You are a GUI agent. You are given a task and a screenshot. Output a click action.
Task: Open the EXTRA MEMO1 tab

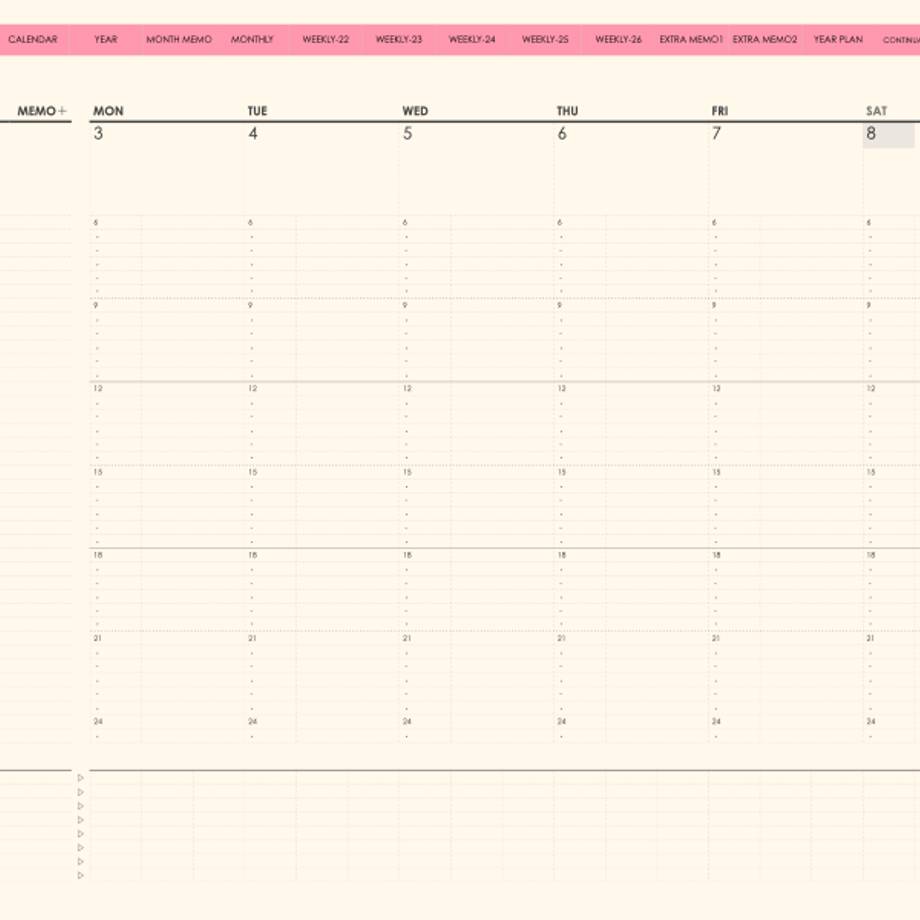pos(691,39)
